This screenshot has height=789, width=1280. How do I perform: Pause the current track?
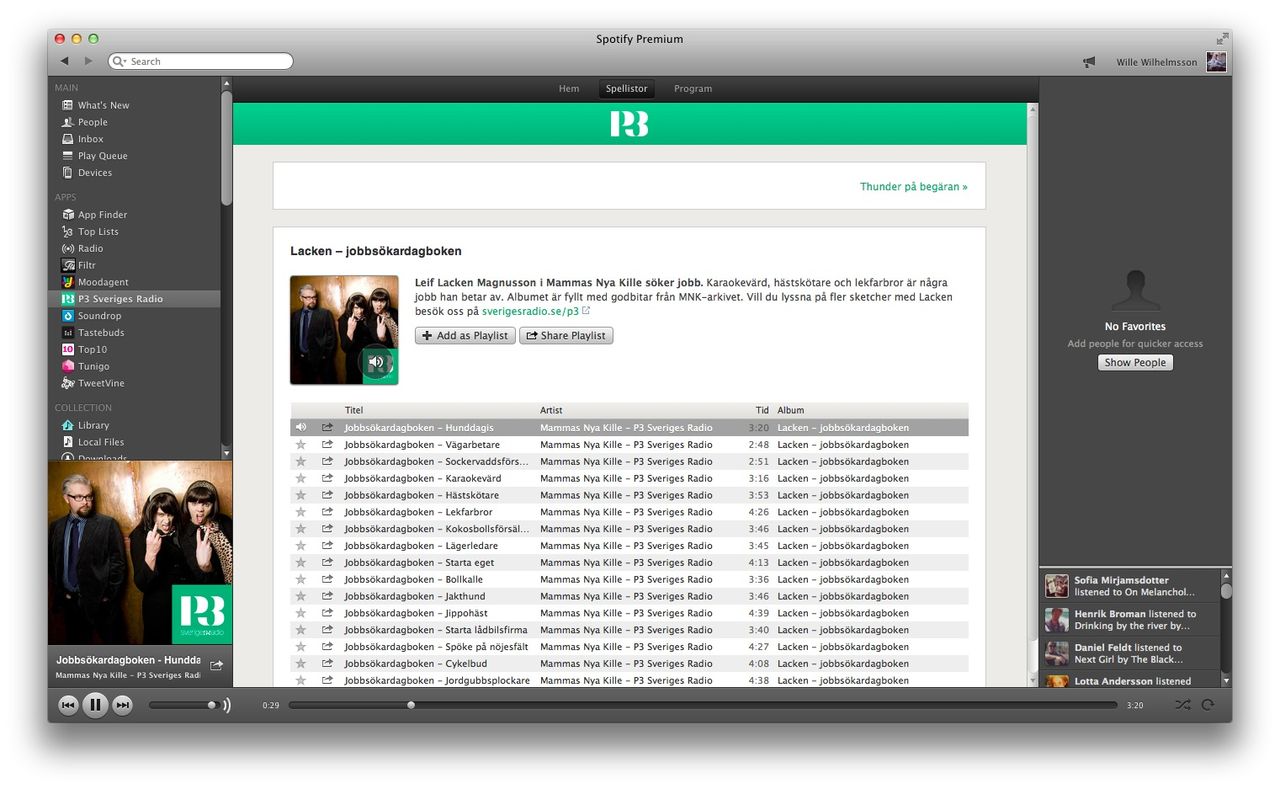[95, 705]
